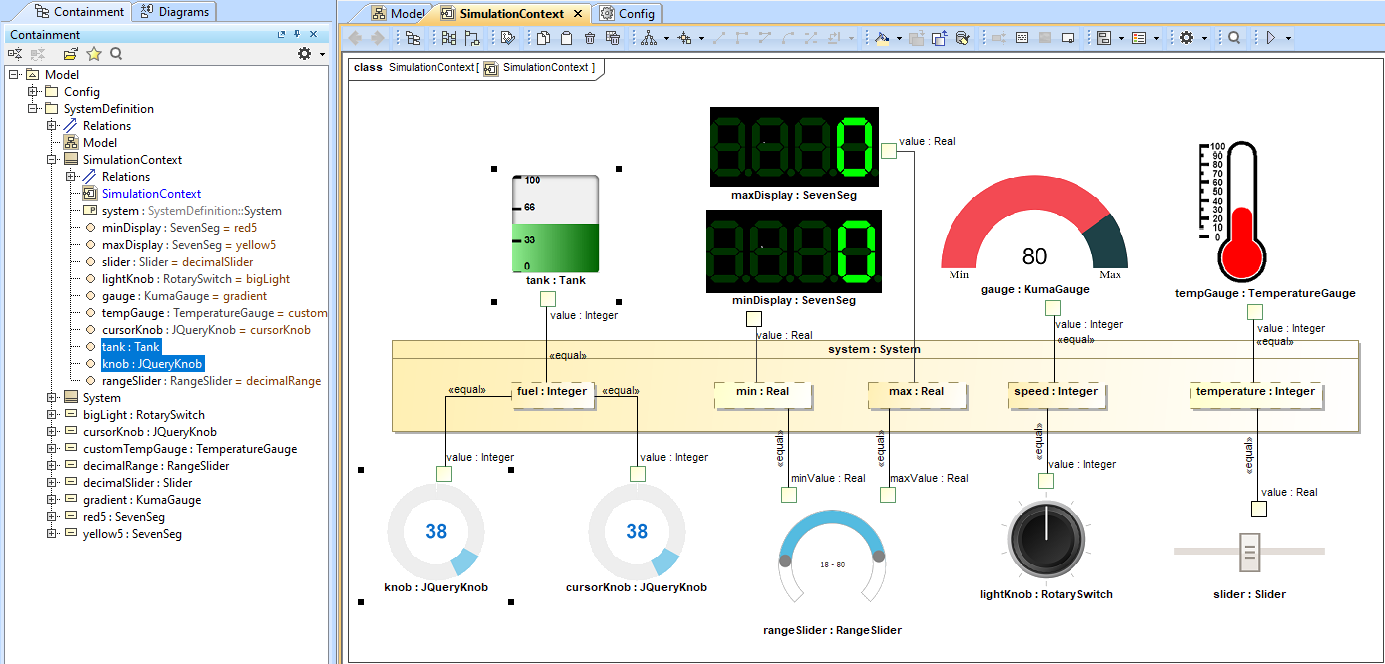The width and height of the screenshot is (1385, 664).
Task: Click the Paste clipboard icon in diagram toolbar
Action: (x=566, y=38)
